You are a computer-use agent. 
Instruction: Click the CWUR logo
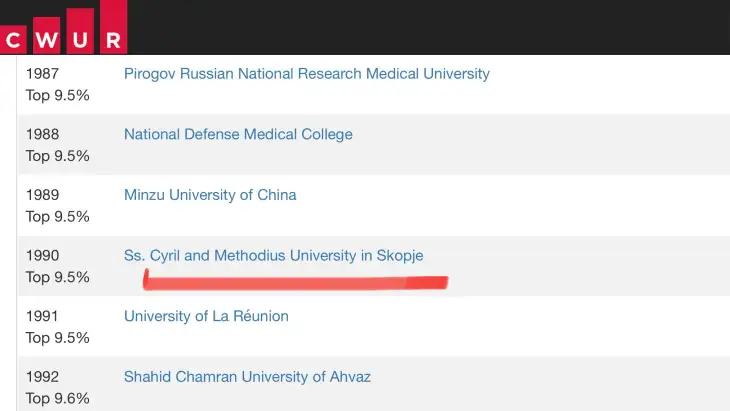pyautogui.click(x=64, y=31)
